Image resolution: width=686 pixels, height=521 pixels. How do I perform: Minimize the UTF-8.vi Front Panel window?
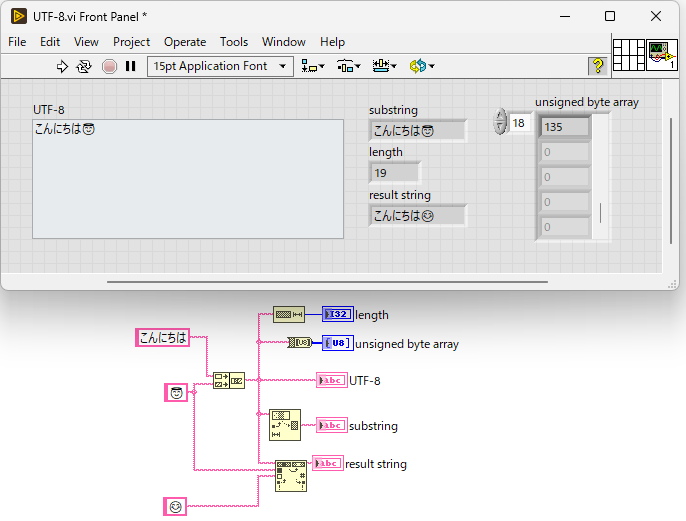tap(565, 17)
